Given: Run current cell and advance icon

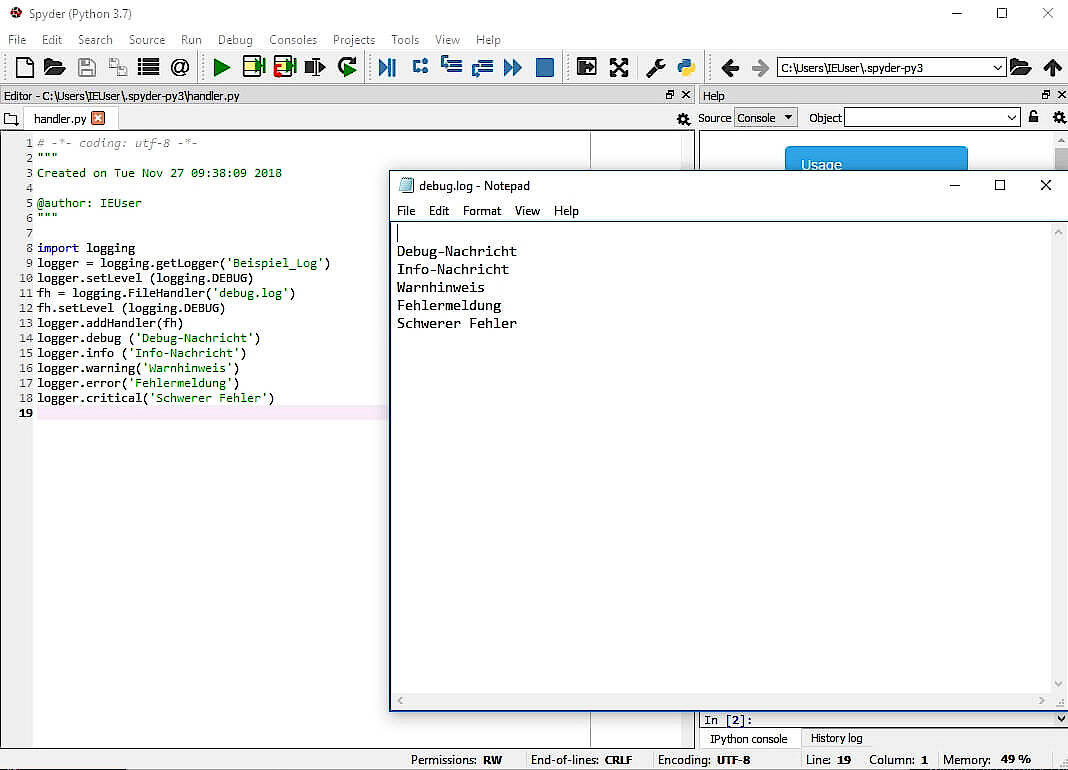Looking at the screenshot, I should tap(285, 67).
